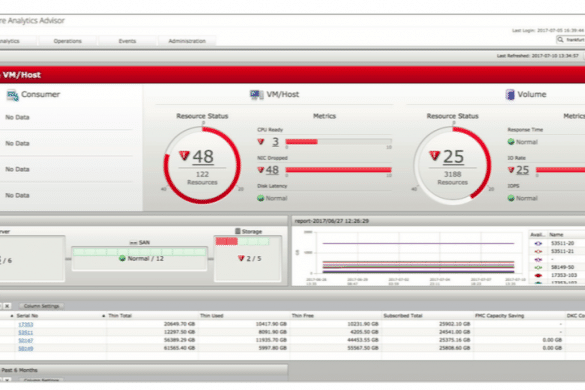Click critical icon beside VM/Host count 48
Viewport: 585px width, 390px height.
coord(184,155)
